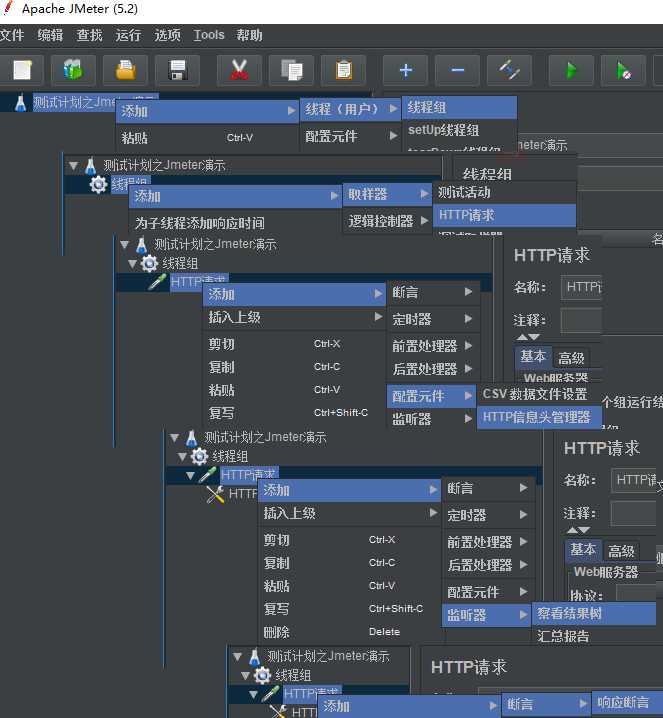This screenshot has width=663, height=718.
Task: Save the test plan with floppy icon
Action: click(178, 71)
